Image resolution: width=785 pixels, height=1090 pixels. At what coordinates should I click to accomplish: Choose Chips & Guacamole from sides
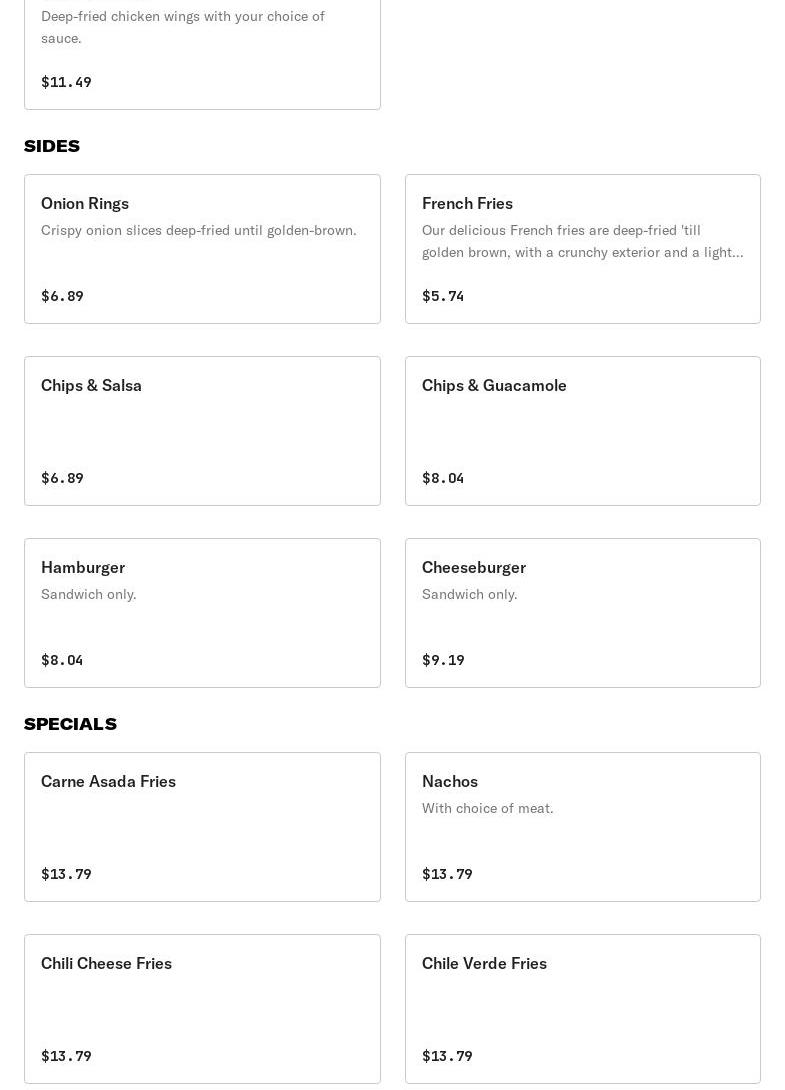point(582,431)
